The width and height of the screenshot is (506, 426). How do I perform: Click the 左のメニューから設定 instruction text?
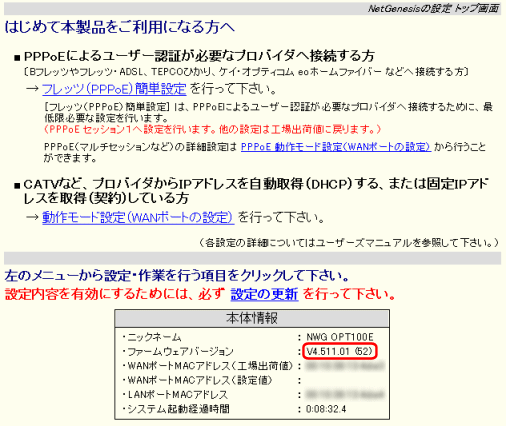coord(177,276)
